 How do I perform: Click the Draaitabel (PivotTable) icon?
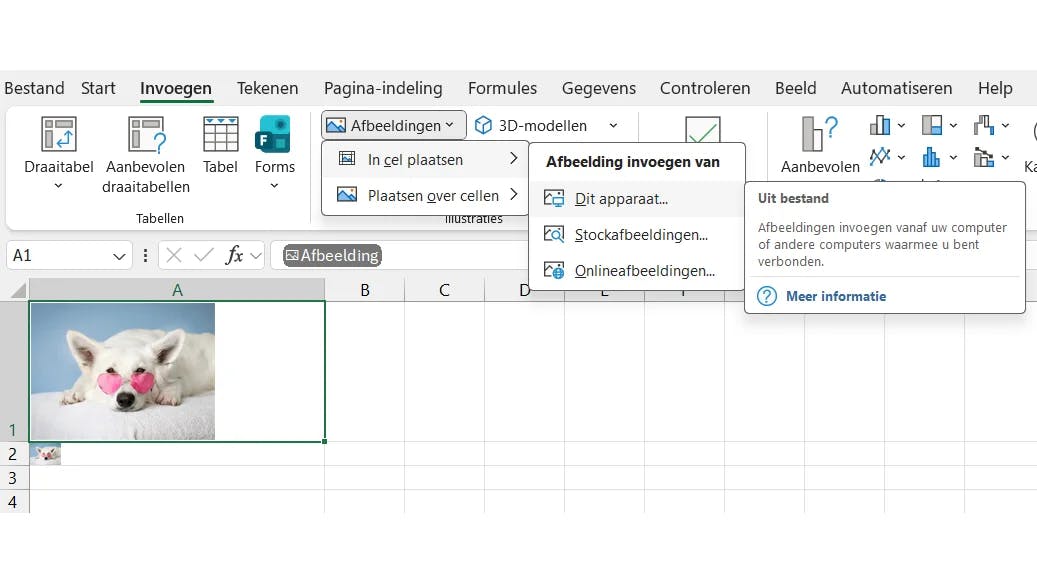pyautogui.click(x=58, y=134)
